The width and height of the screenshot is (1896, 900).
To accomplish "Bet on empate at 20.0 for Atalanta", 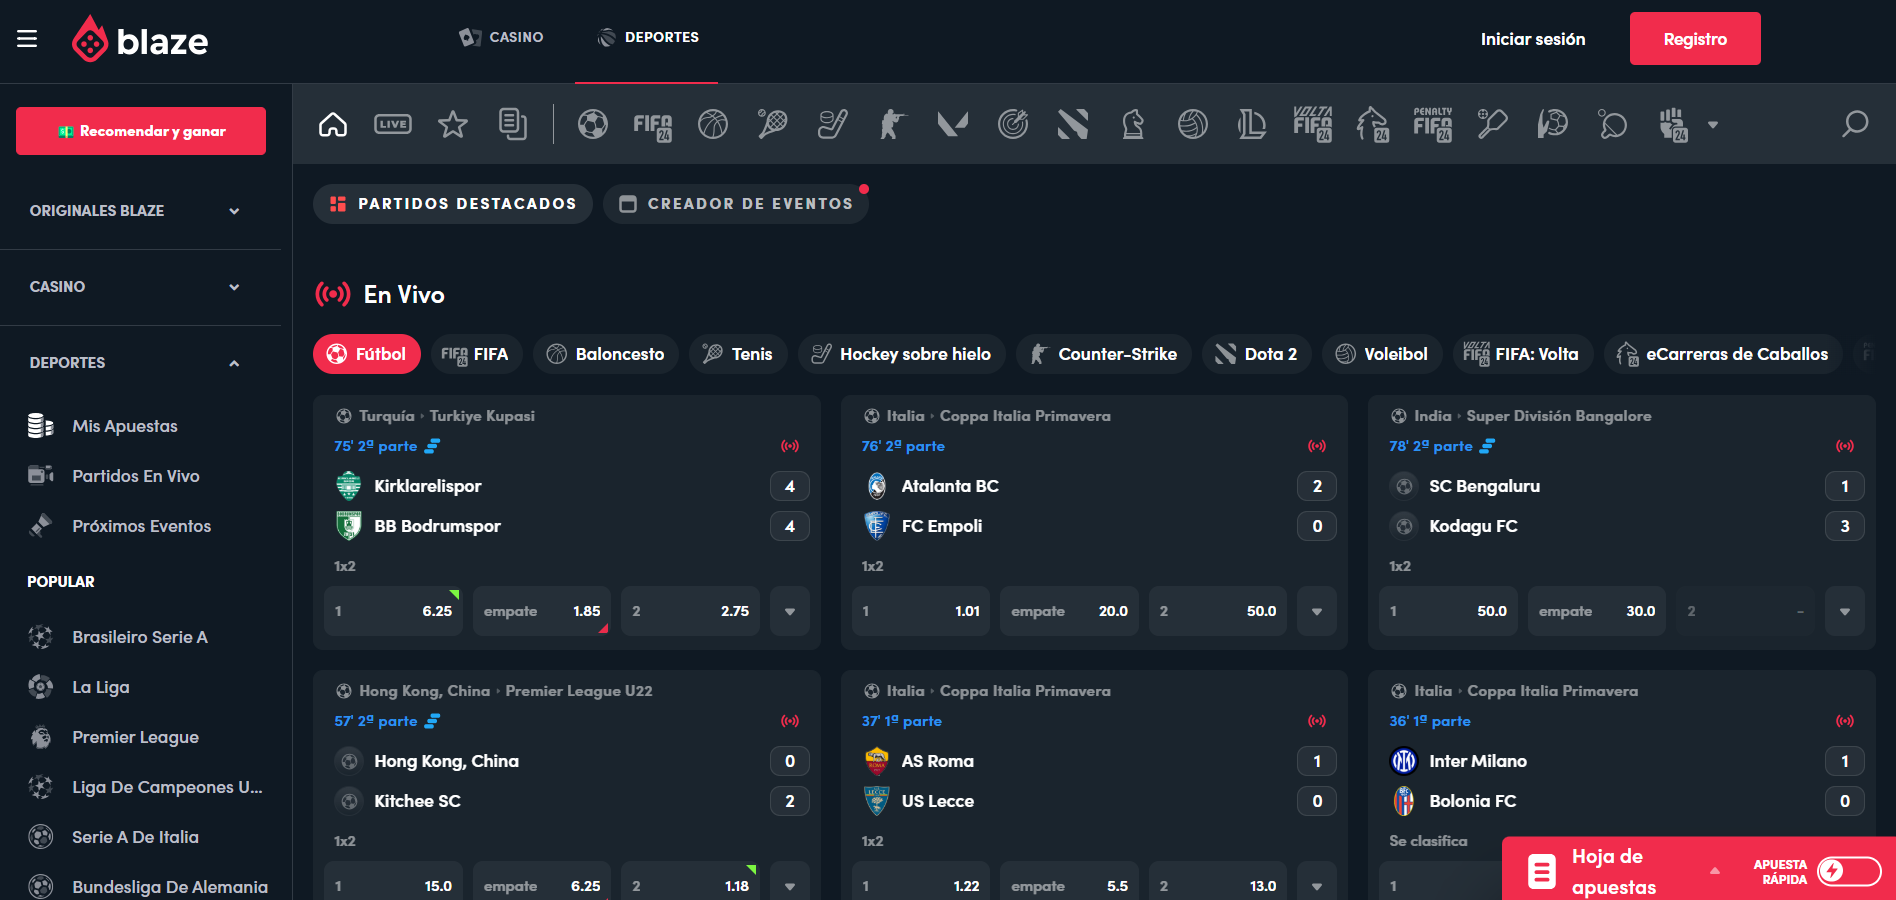I will [x=1069, y=611].
